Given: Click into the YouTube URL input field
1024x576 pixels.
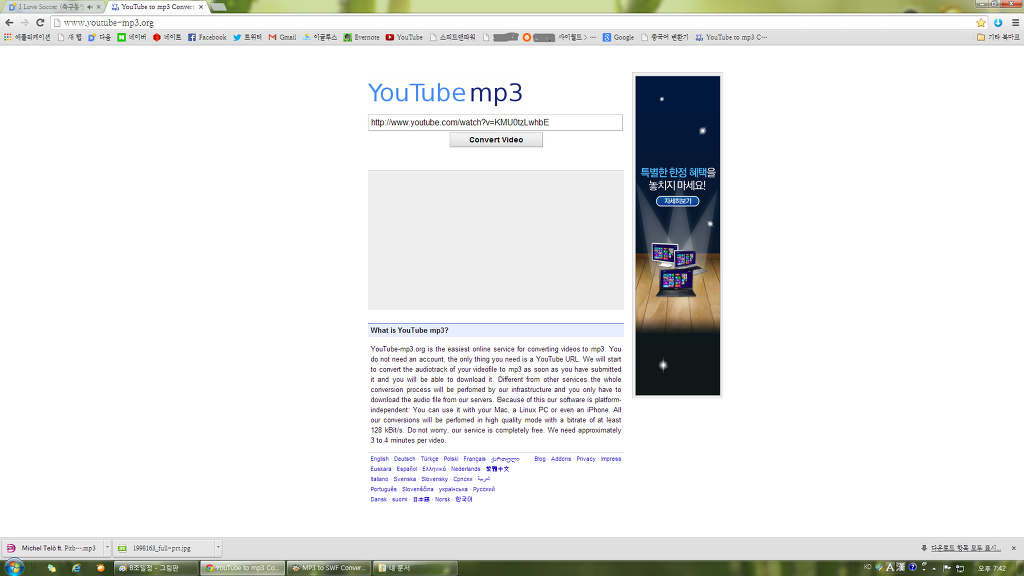Looking at the screenshot, I should [495, 122].
